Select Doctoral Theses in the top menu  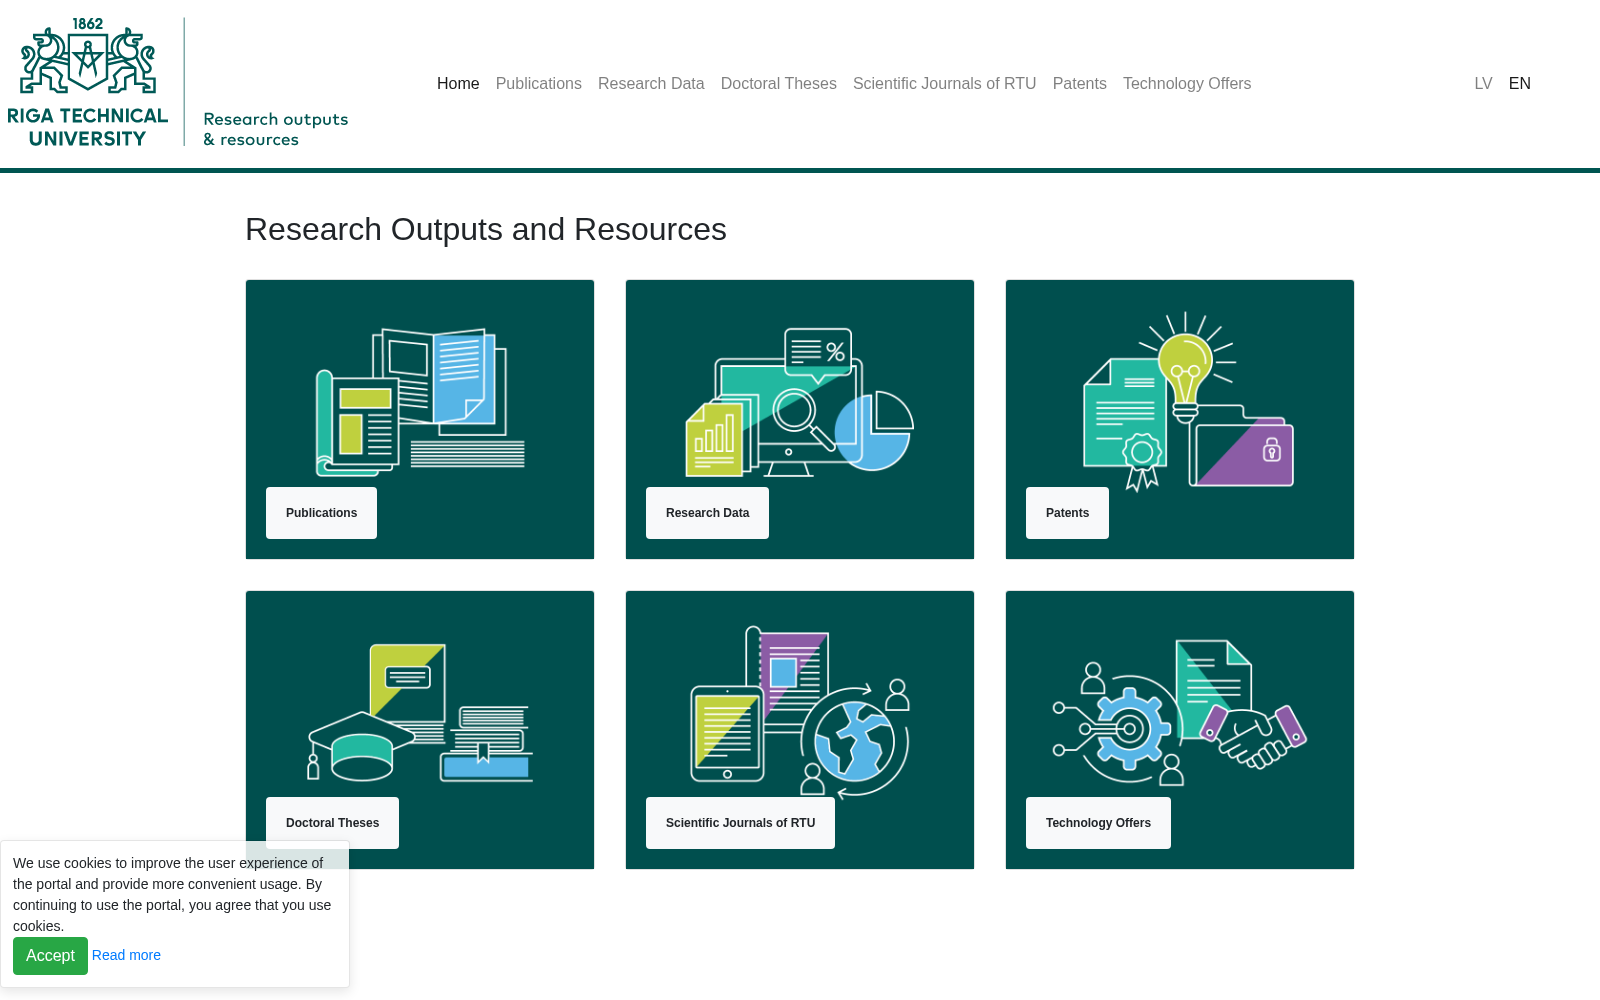pyautogui.click(x=779, y=84)
